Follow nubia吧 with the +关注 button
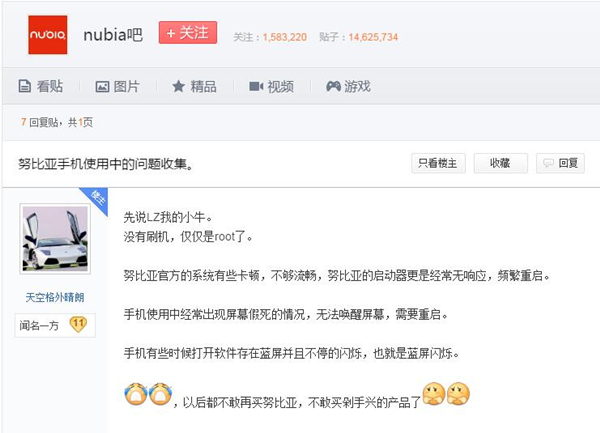This screenshot has height=433, width=600. (188, 33)
